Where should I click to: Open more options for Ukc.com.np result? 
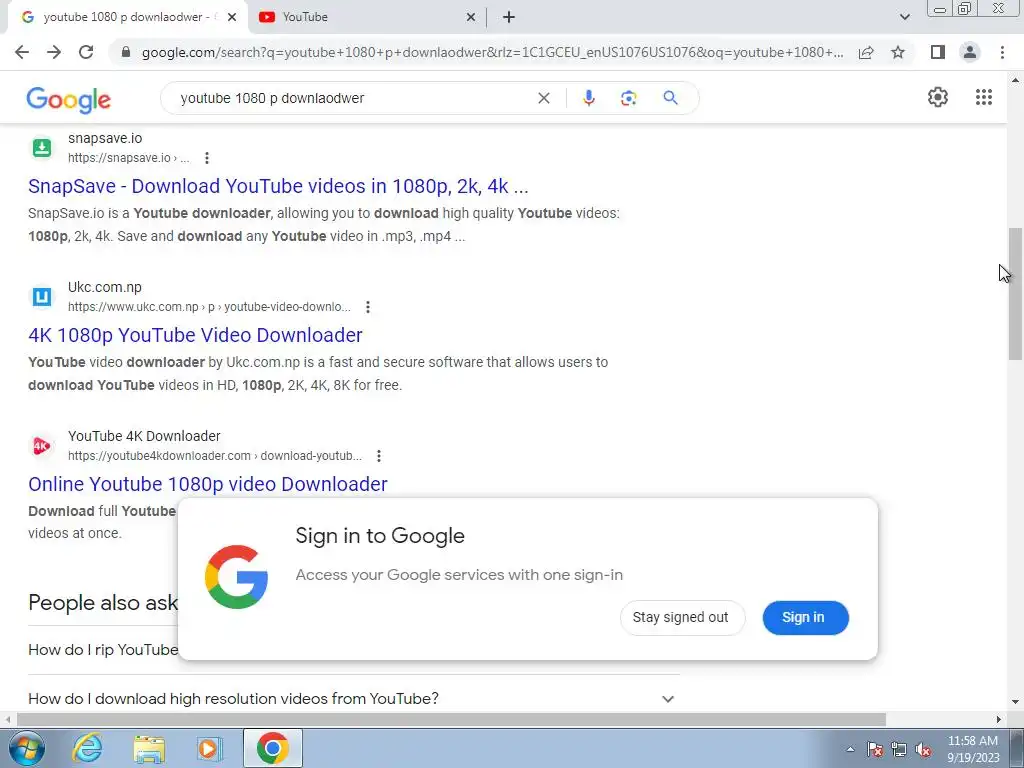click(368, 307)
